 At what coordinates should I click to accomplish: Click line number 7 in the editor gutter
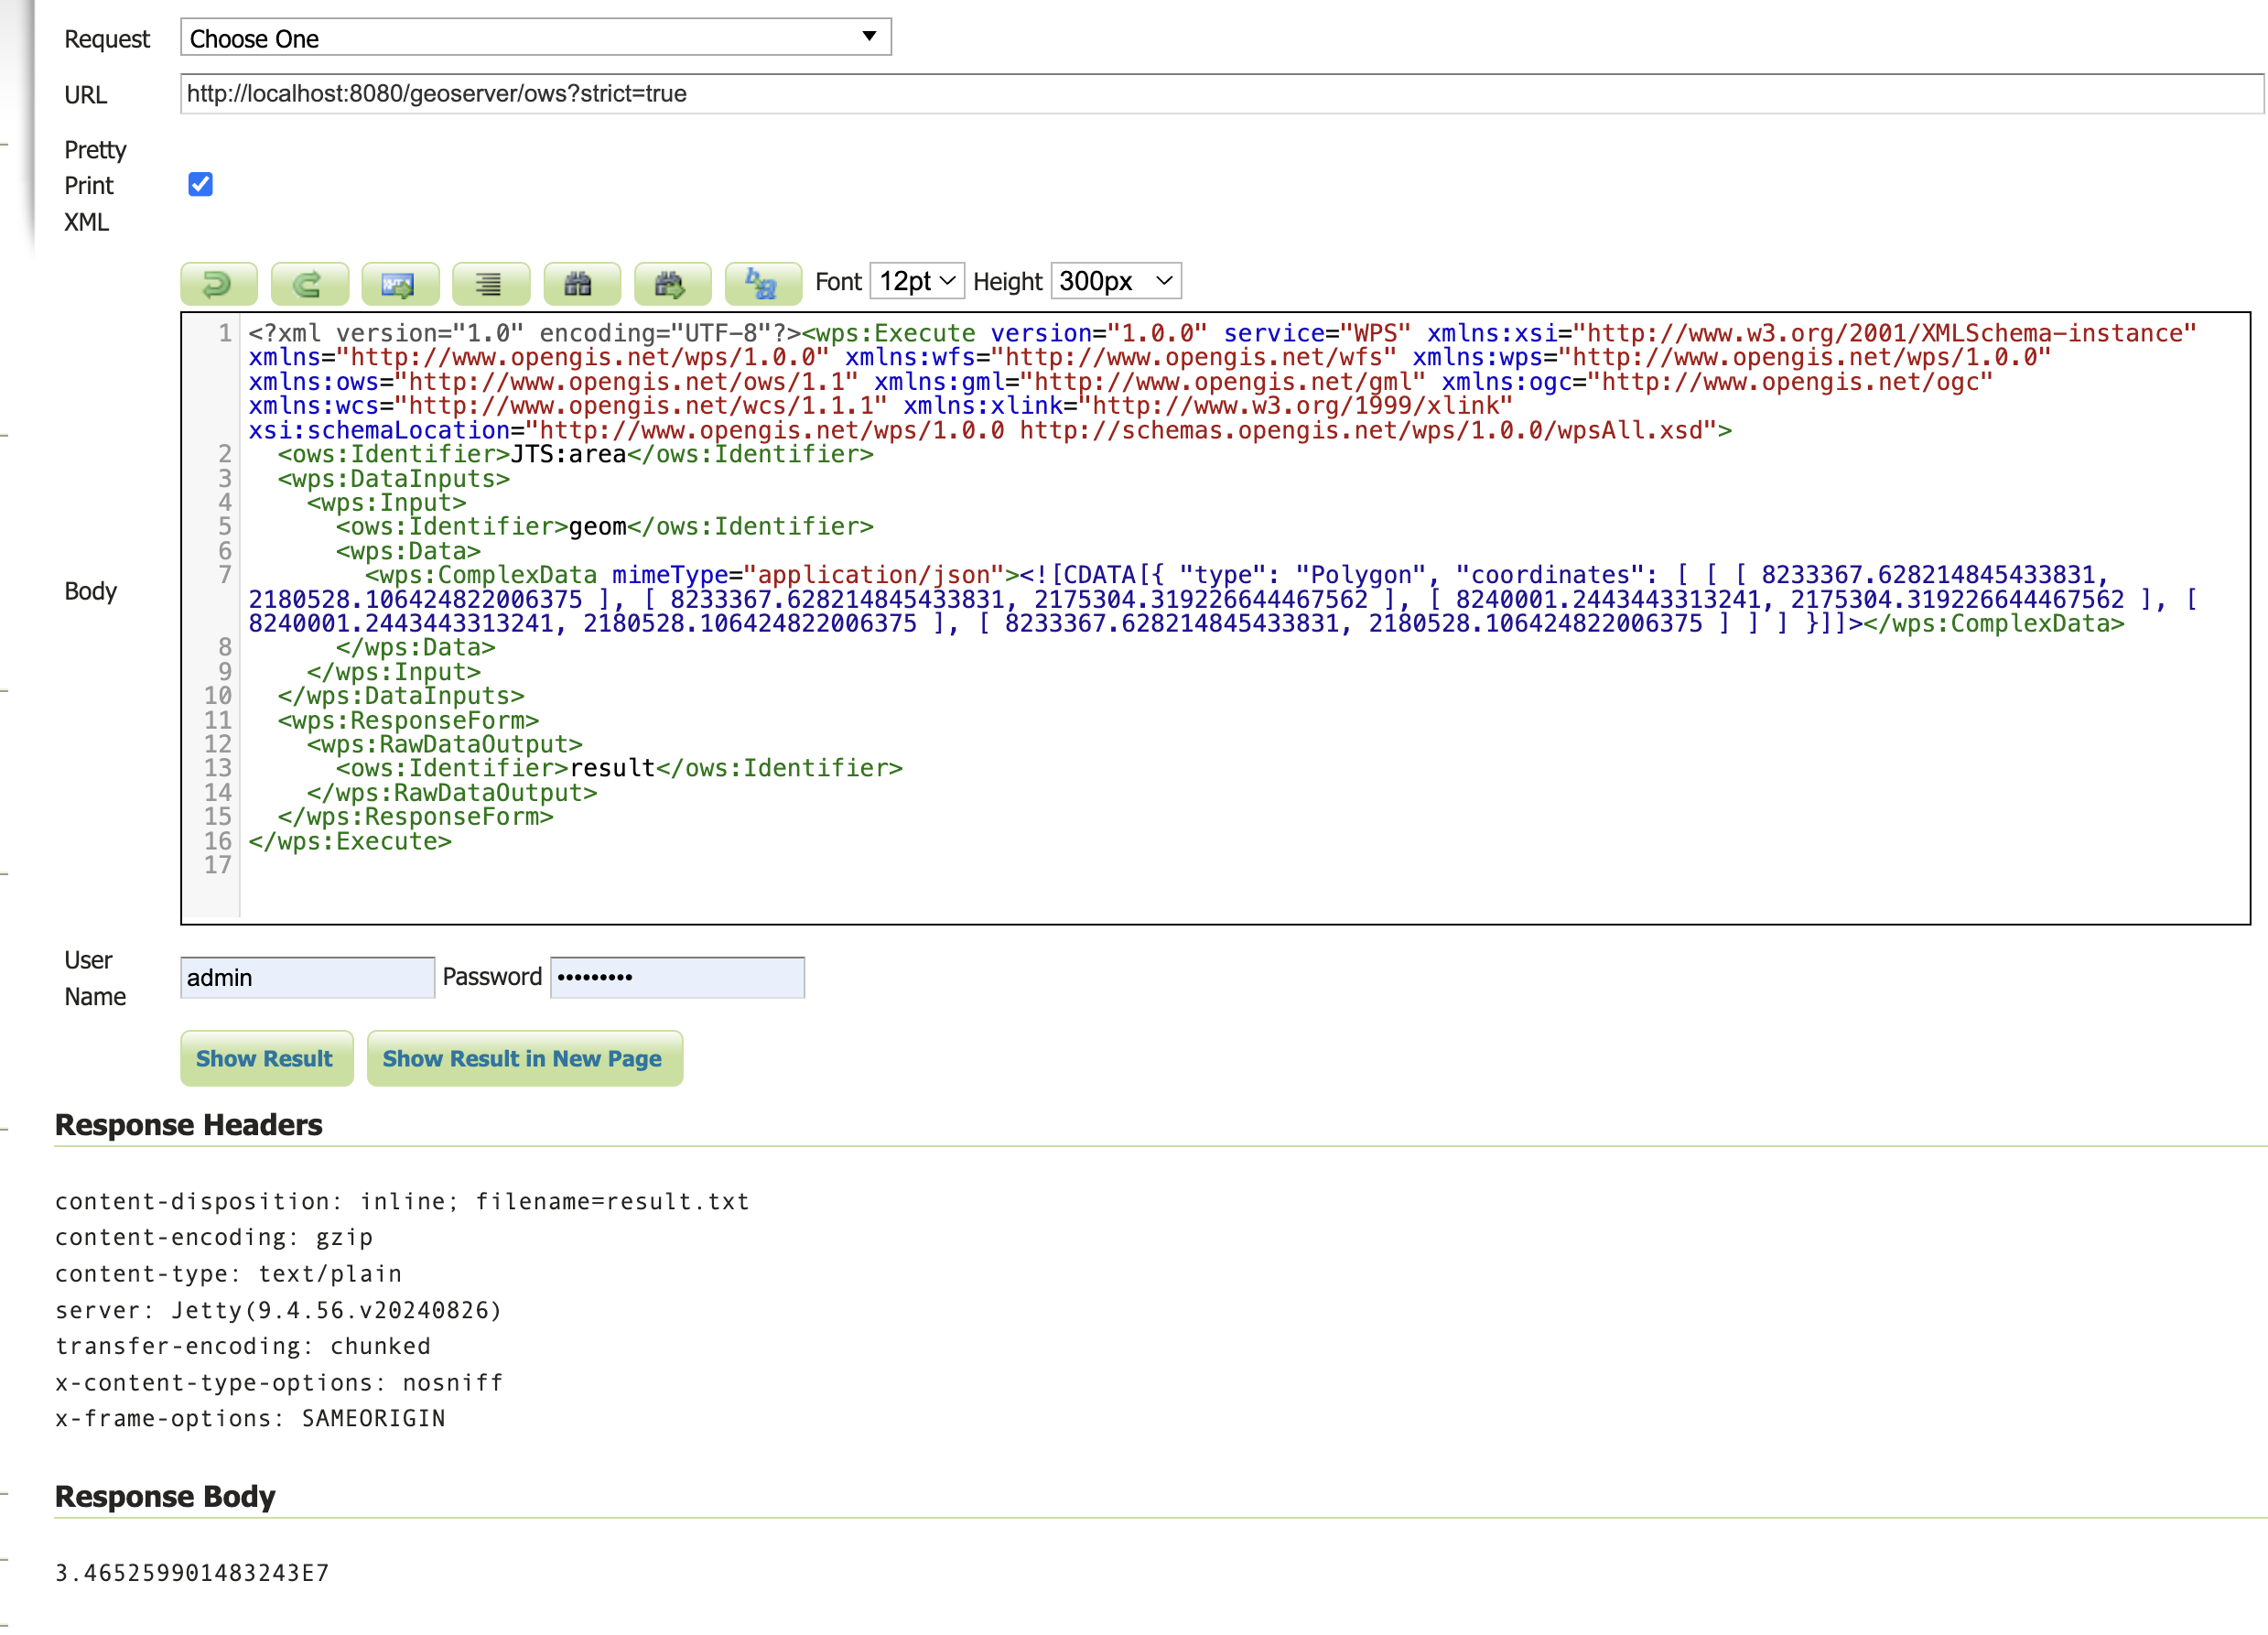(x=224, y=574)
